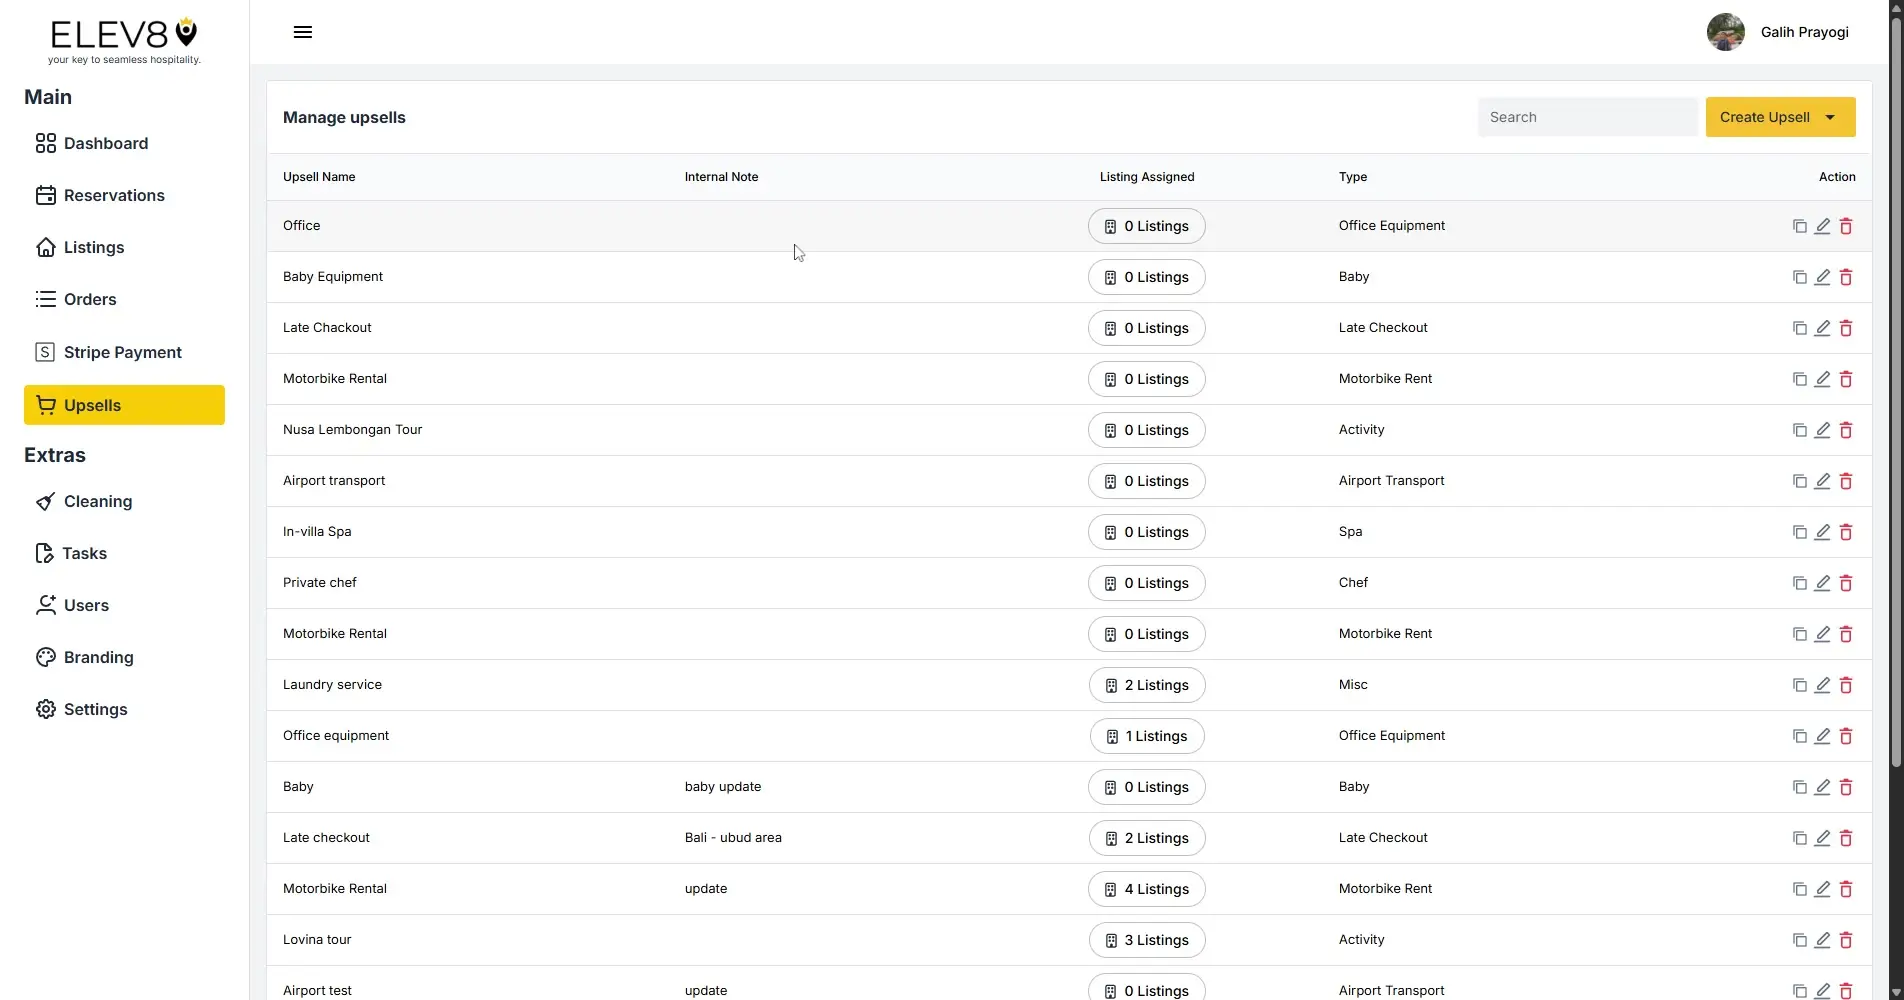The image size is (1904, 1000).
Task: Select Reservations in the sidebar
Action: click(x=114, y=195)
